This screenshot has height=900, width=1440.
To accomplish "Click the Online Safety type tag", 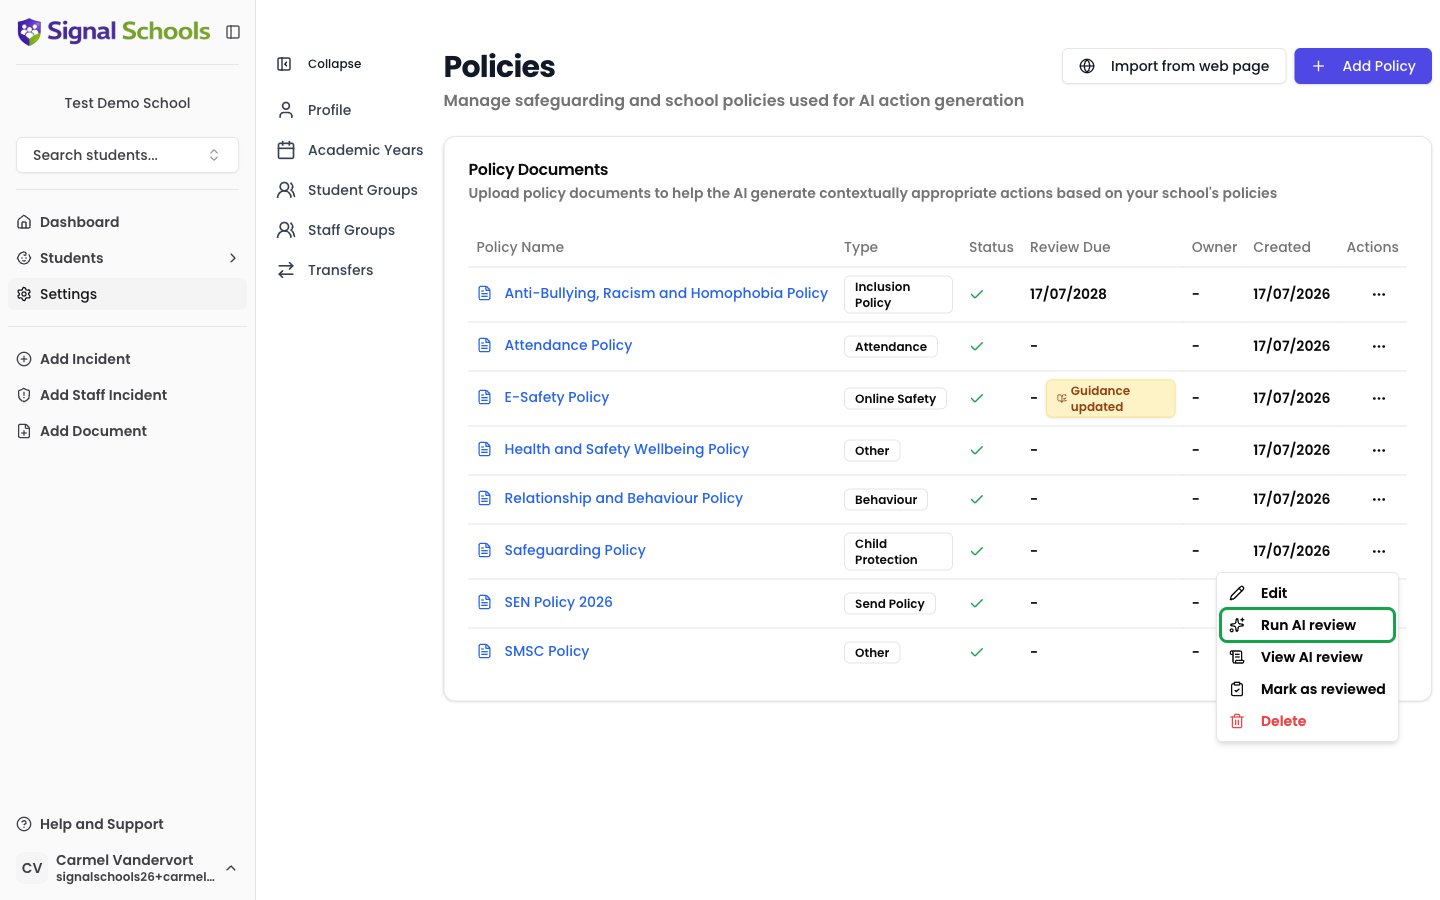I will [x=895, y=398].
